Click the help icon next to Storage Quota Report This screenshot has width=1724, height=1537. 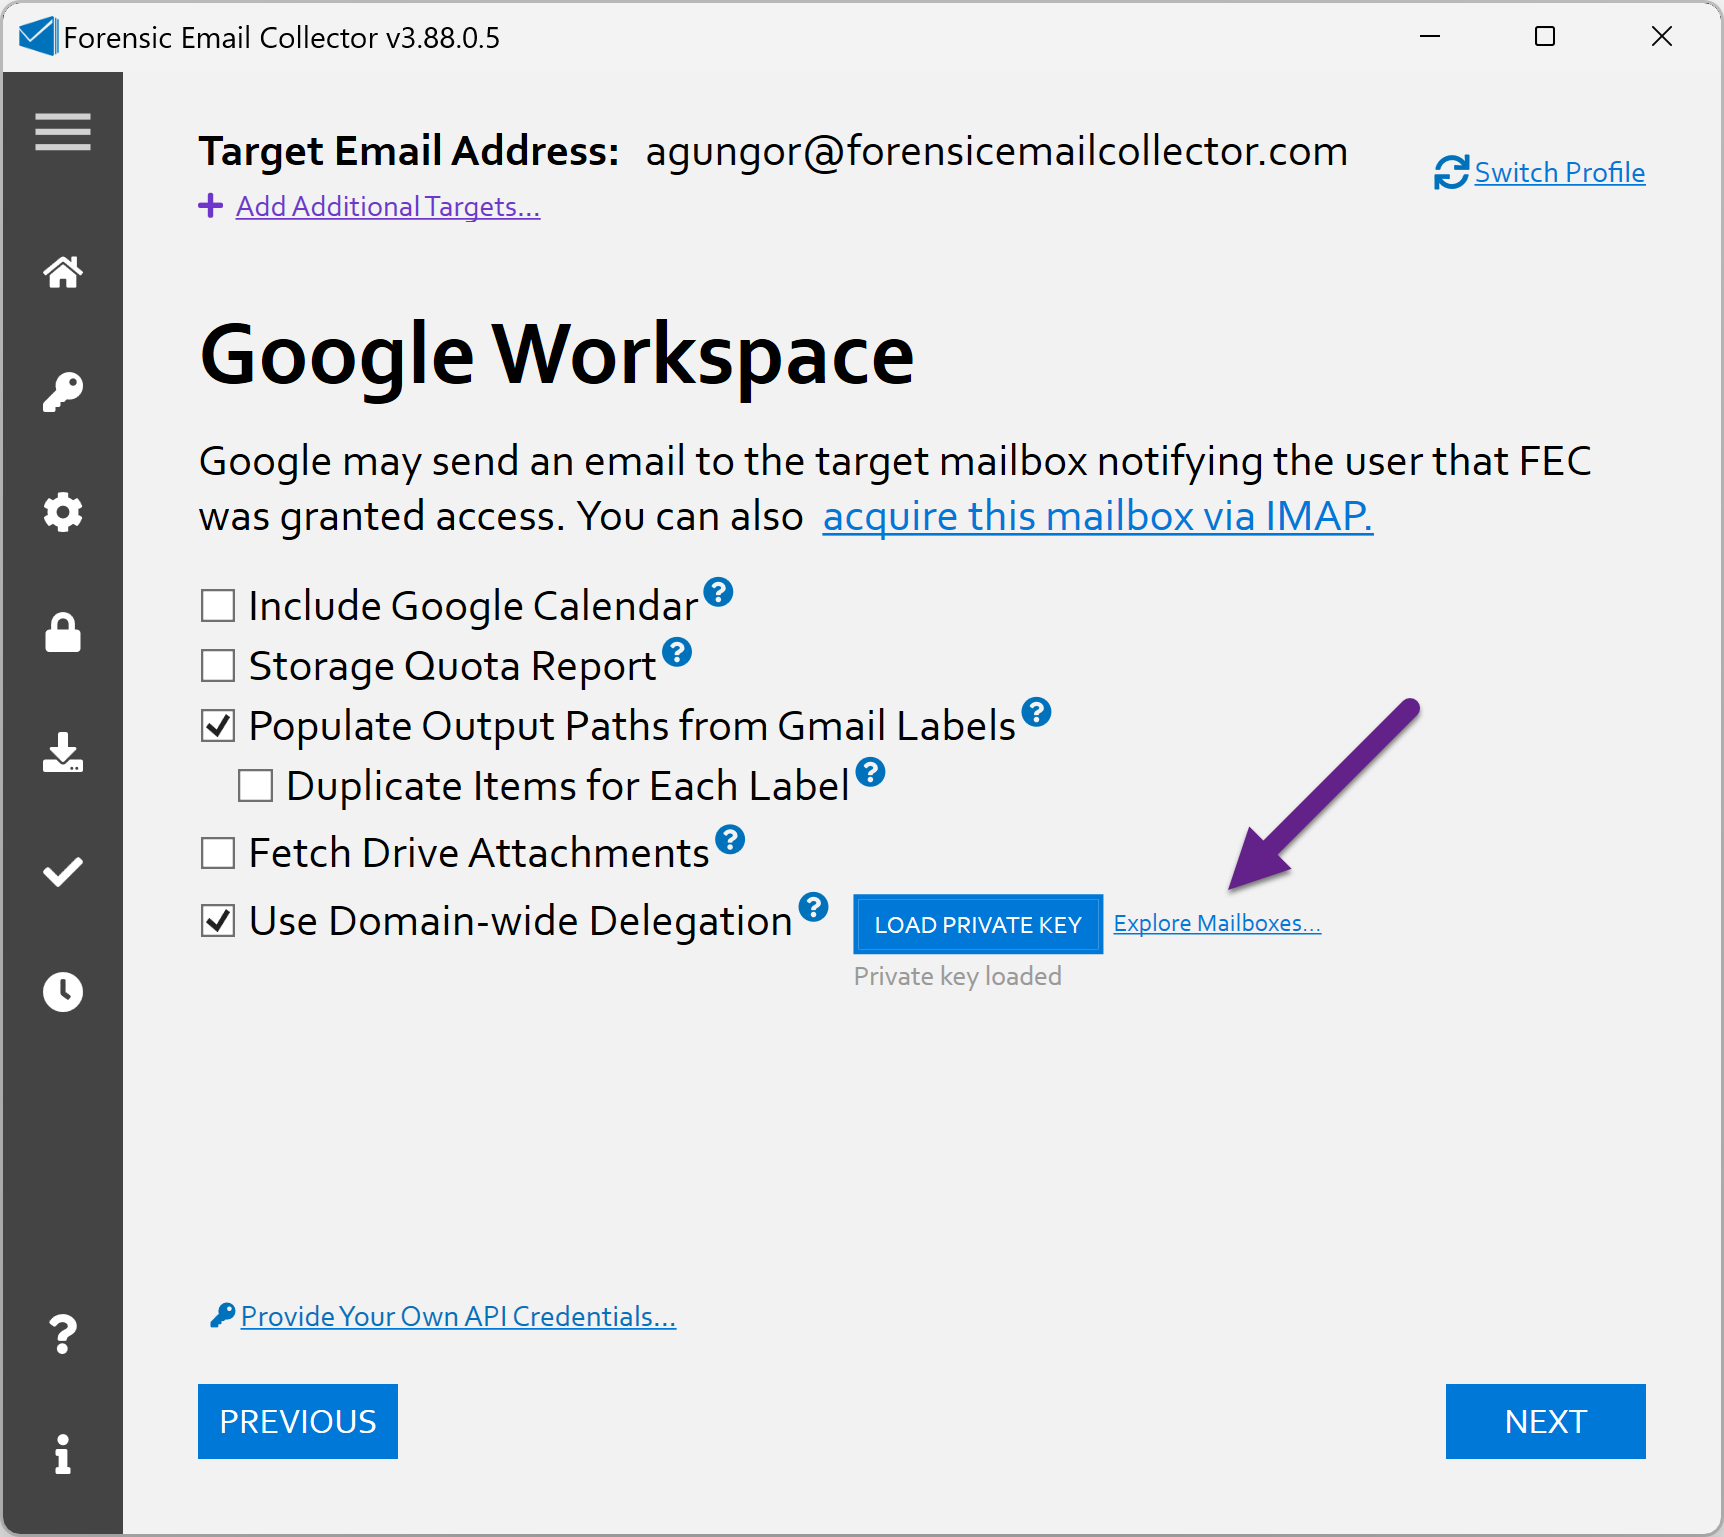click(677, 652)
